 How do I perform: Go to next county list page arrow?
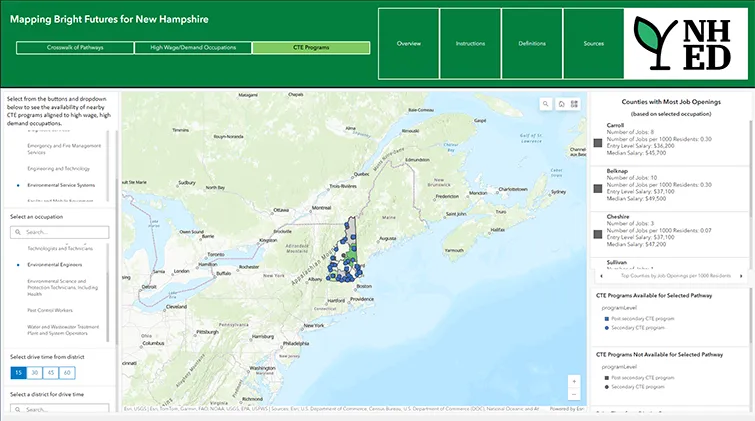pyautogui.click(x=741, y=276)
